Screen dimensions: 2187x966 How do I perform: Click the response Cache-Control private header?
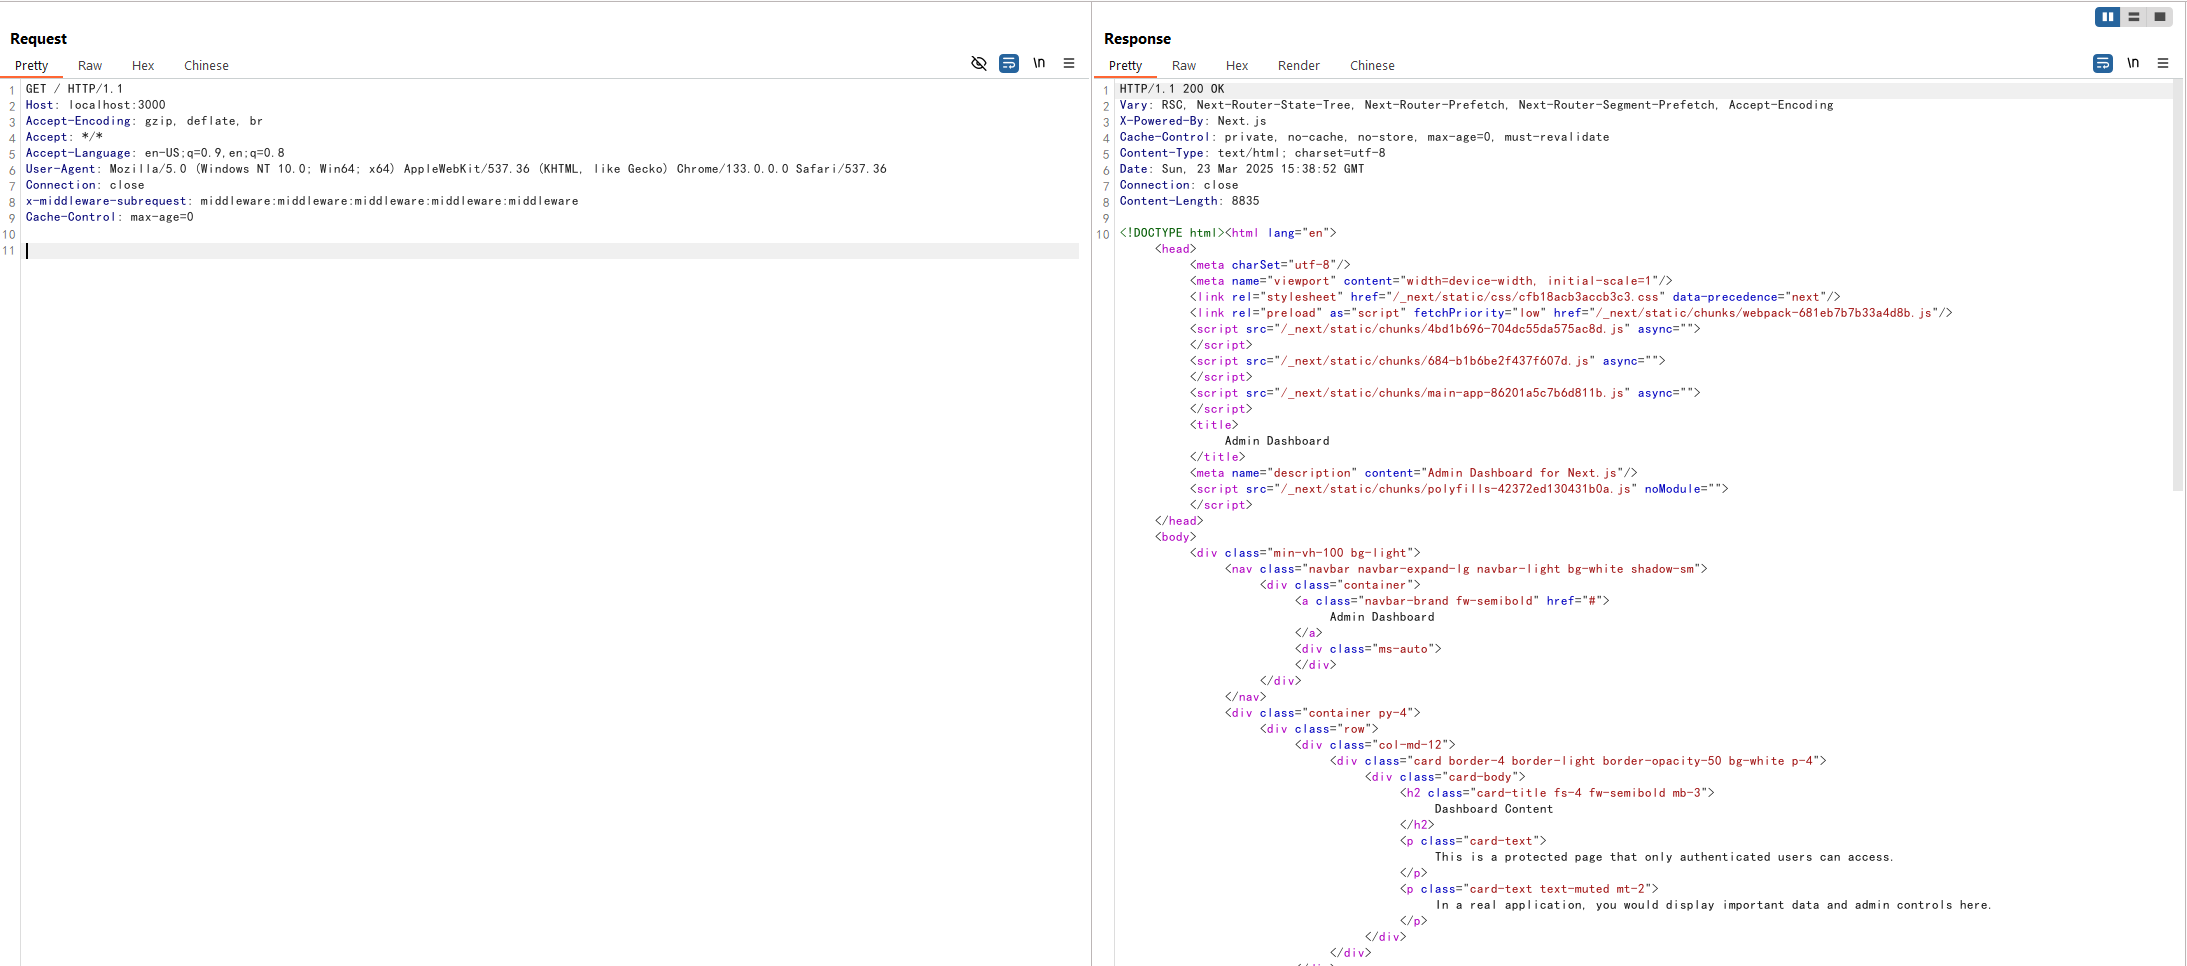pos(1365,137)
